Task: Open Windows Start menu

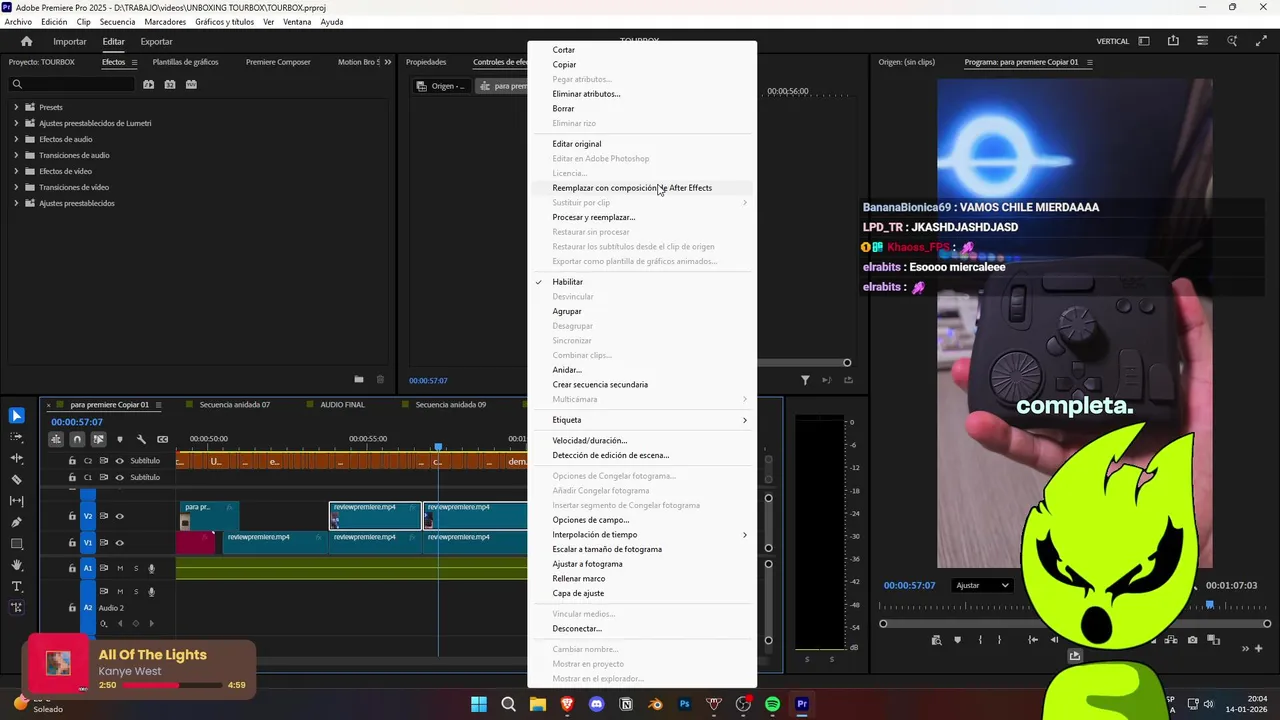Action: point(479,704)
